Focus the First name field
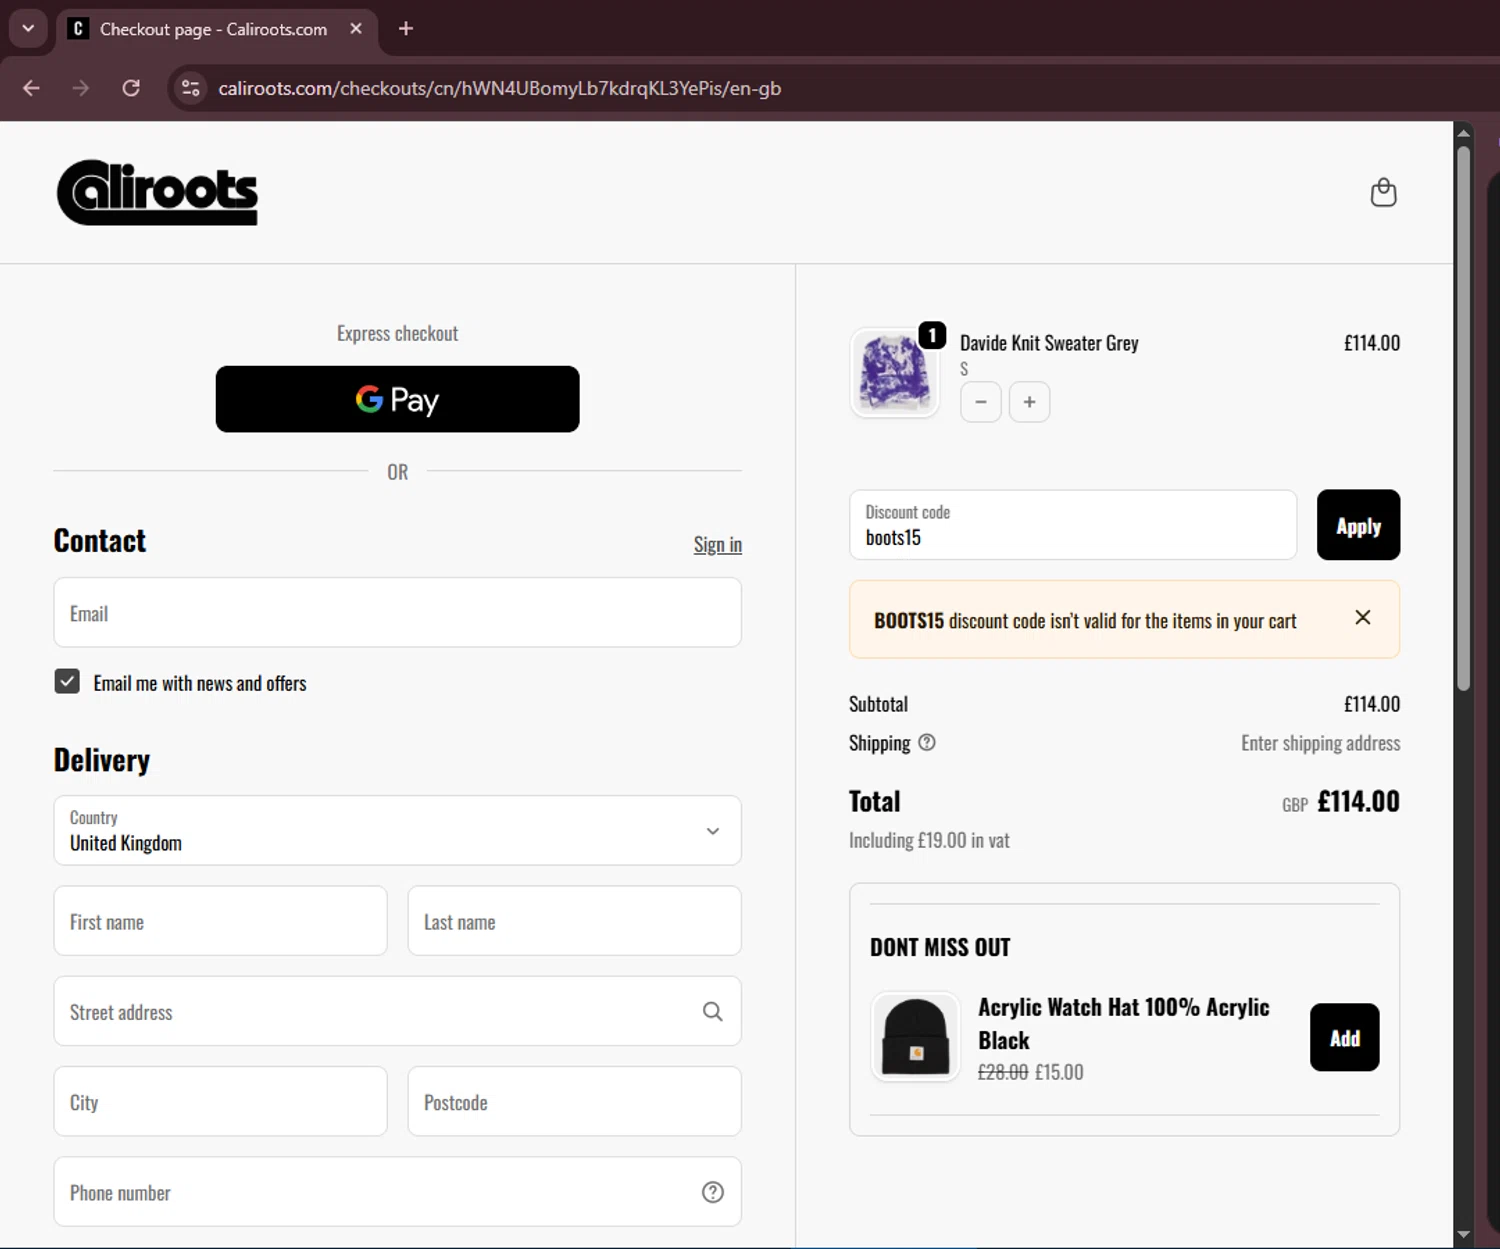 pos(220,920)
